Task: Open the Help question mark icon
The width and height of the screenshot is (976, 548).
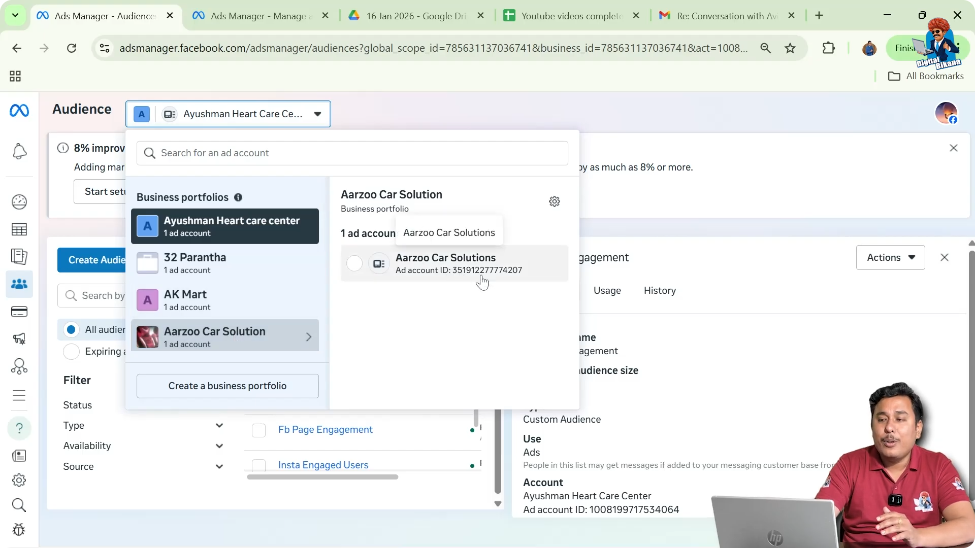Action: pos(19,428)
